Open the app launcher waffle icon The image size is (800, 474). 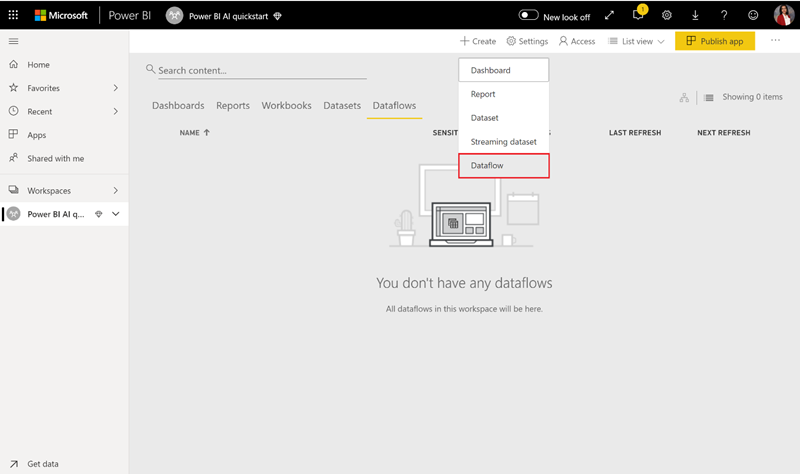(x=13, y=15)
